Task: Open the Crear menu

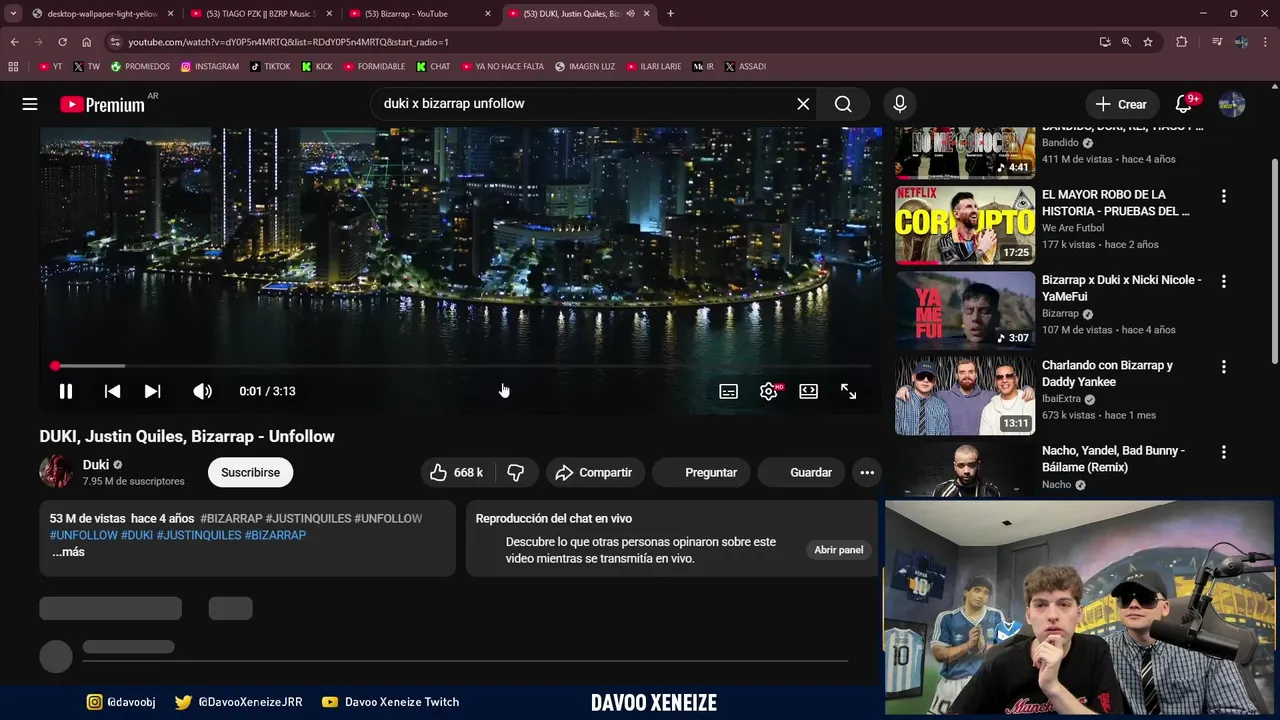Action: tap(1121, 104)
